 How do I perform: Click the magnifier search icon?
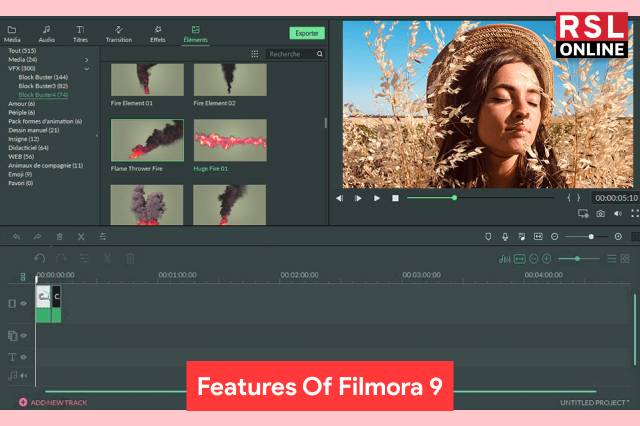(x=320, y=54)
